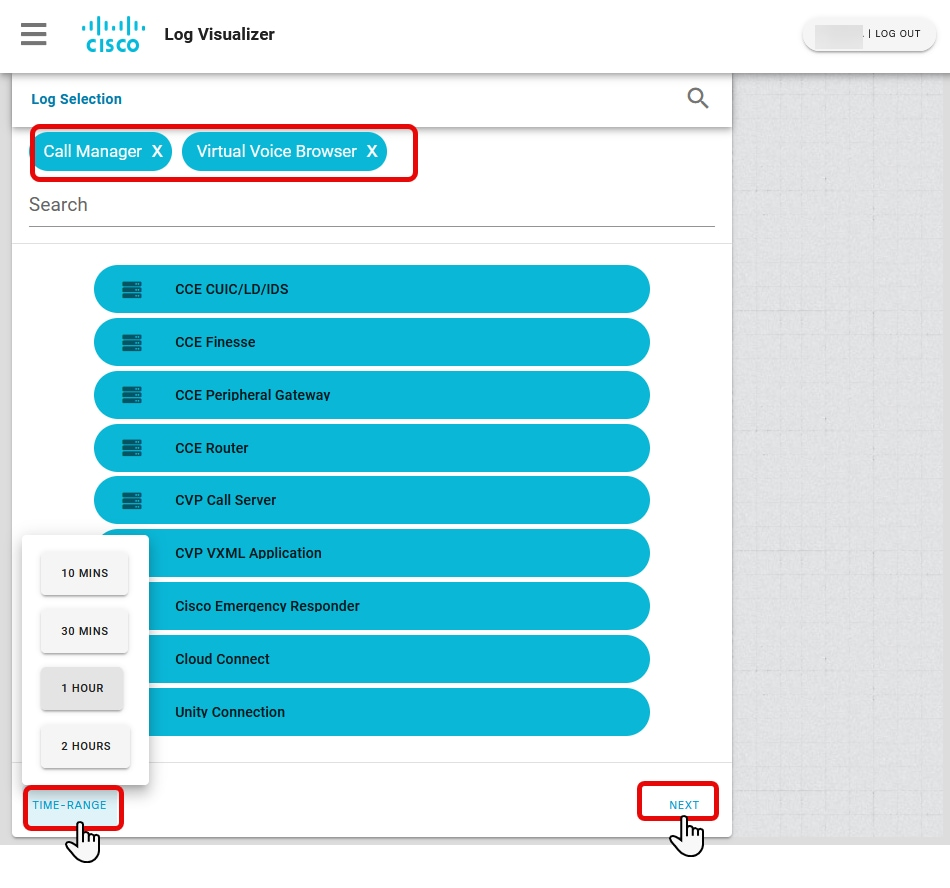Screen dimensions: 950x888
Task: Select the Log Selection tab
Action: point(76,98)
